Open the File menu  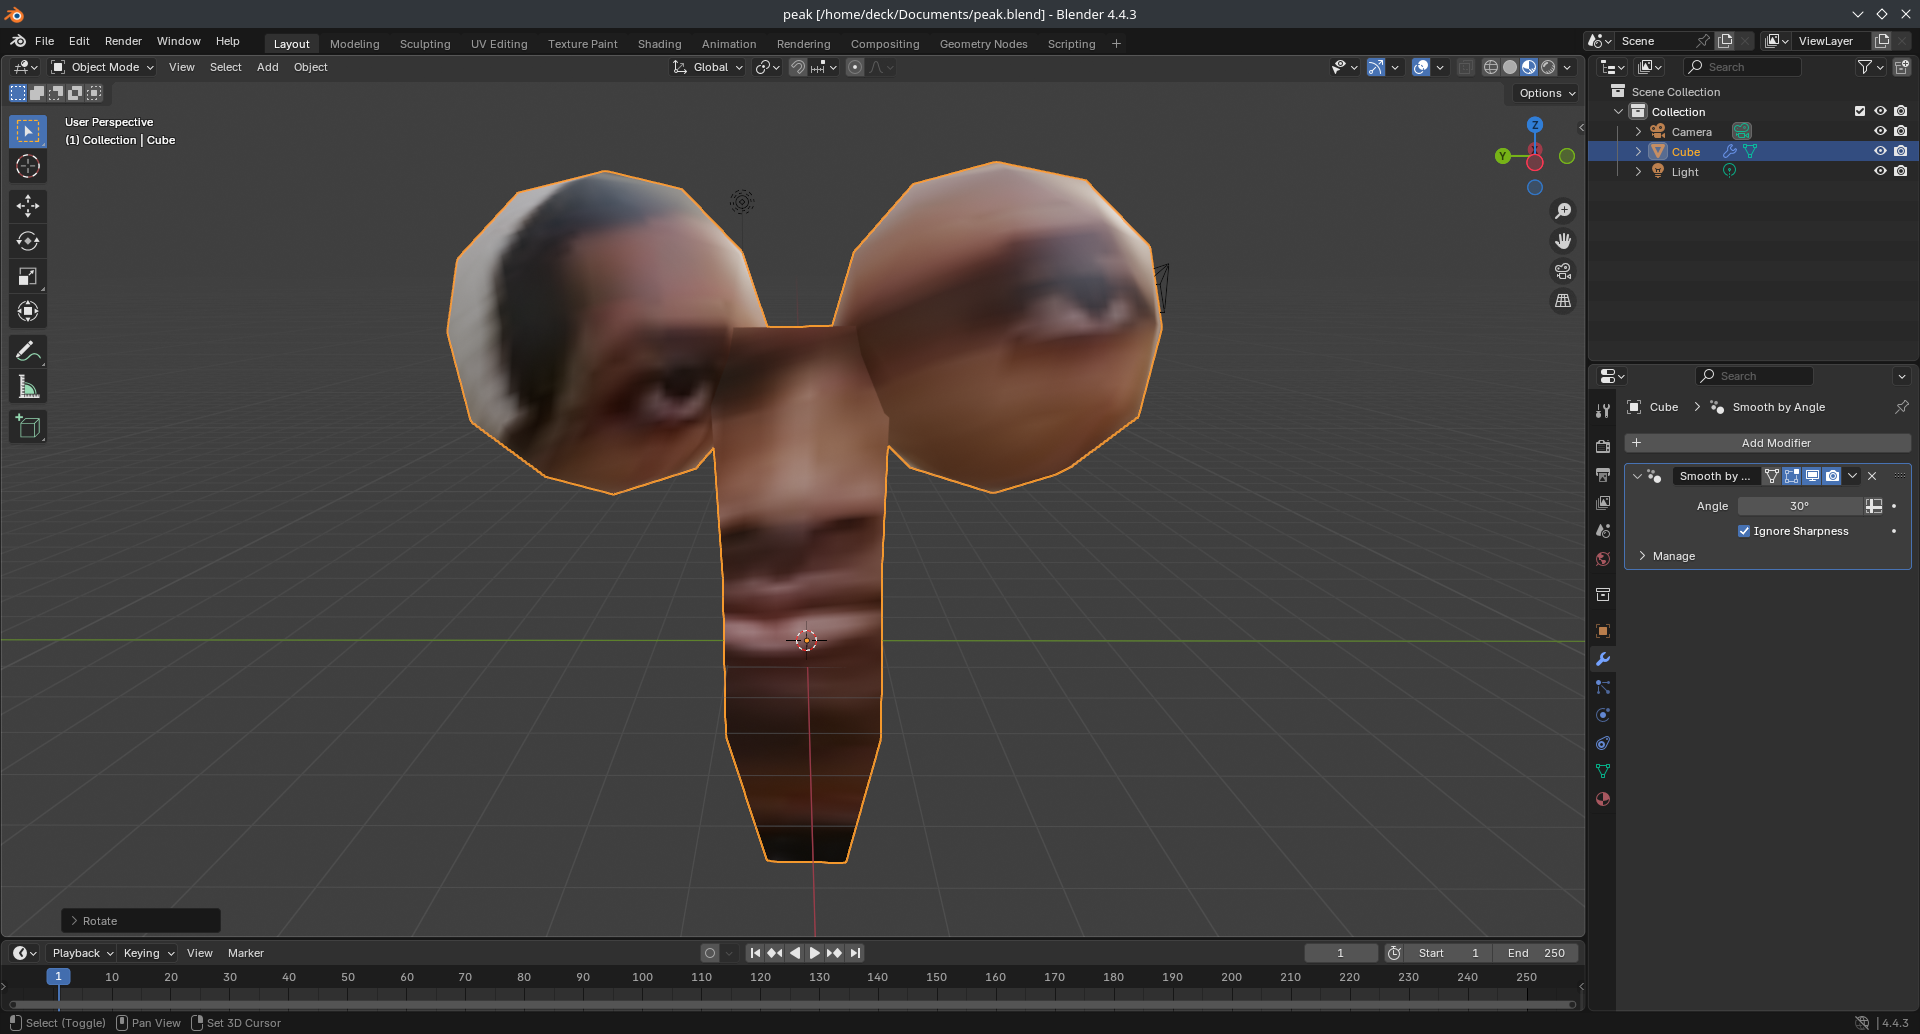[44, 41]
